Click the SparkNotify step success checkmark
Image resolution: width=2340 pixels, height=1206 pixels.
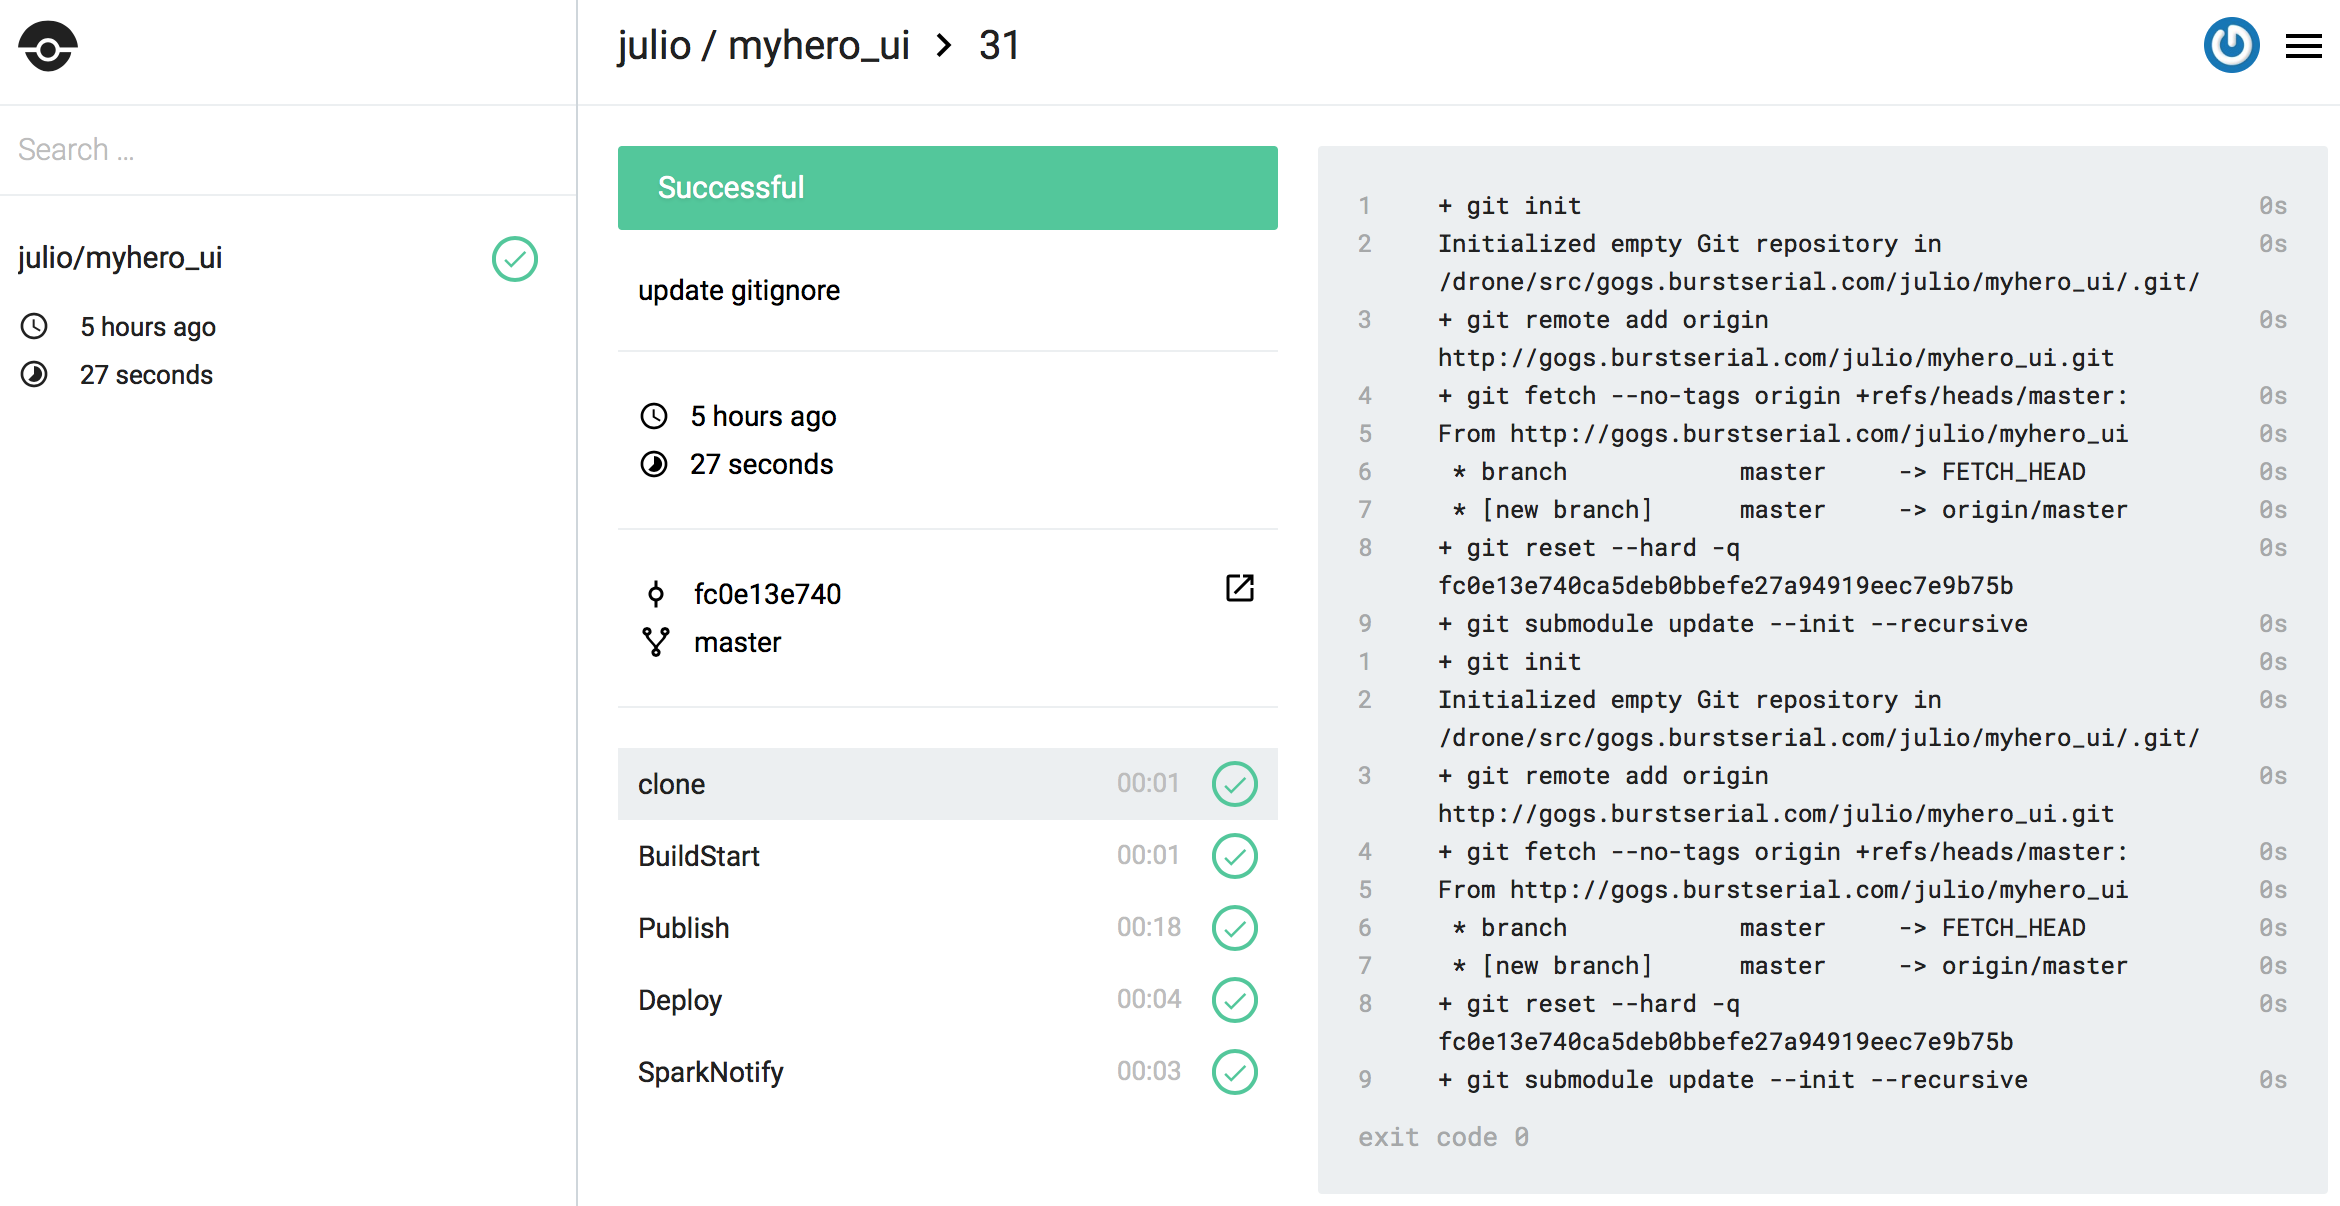tap(1234, 1072)
